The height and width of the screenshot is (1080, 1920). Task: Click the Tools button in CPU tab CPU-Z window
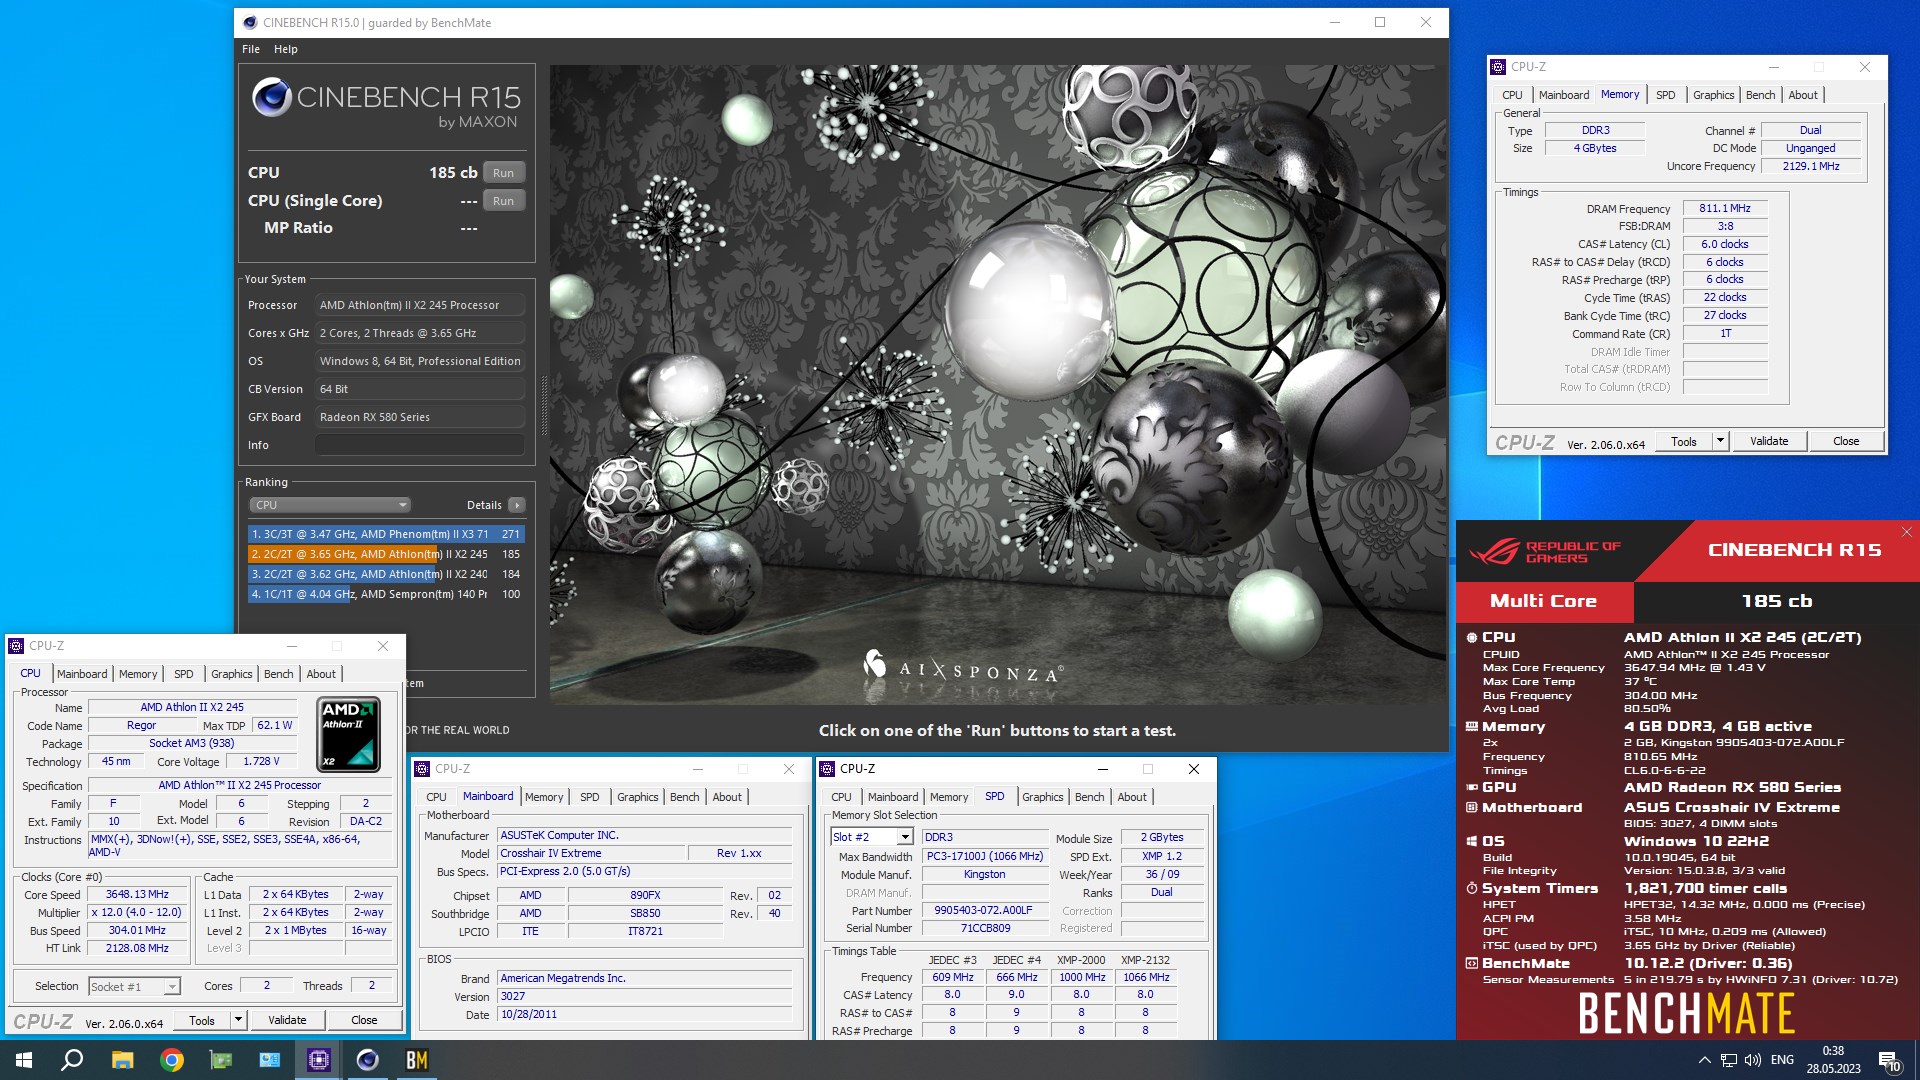pyautogui.click(x=202, y=1020)
